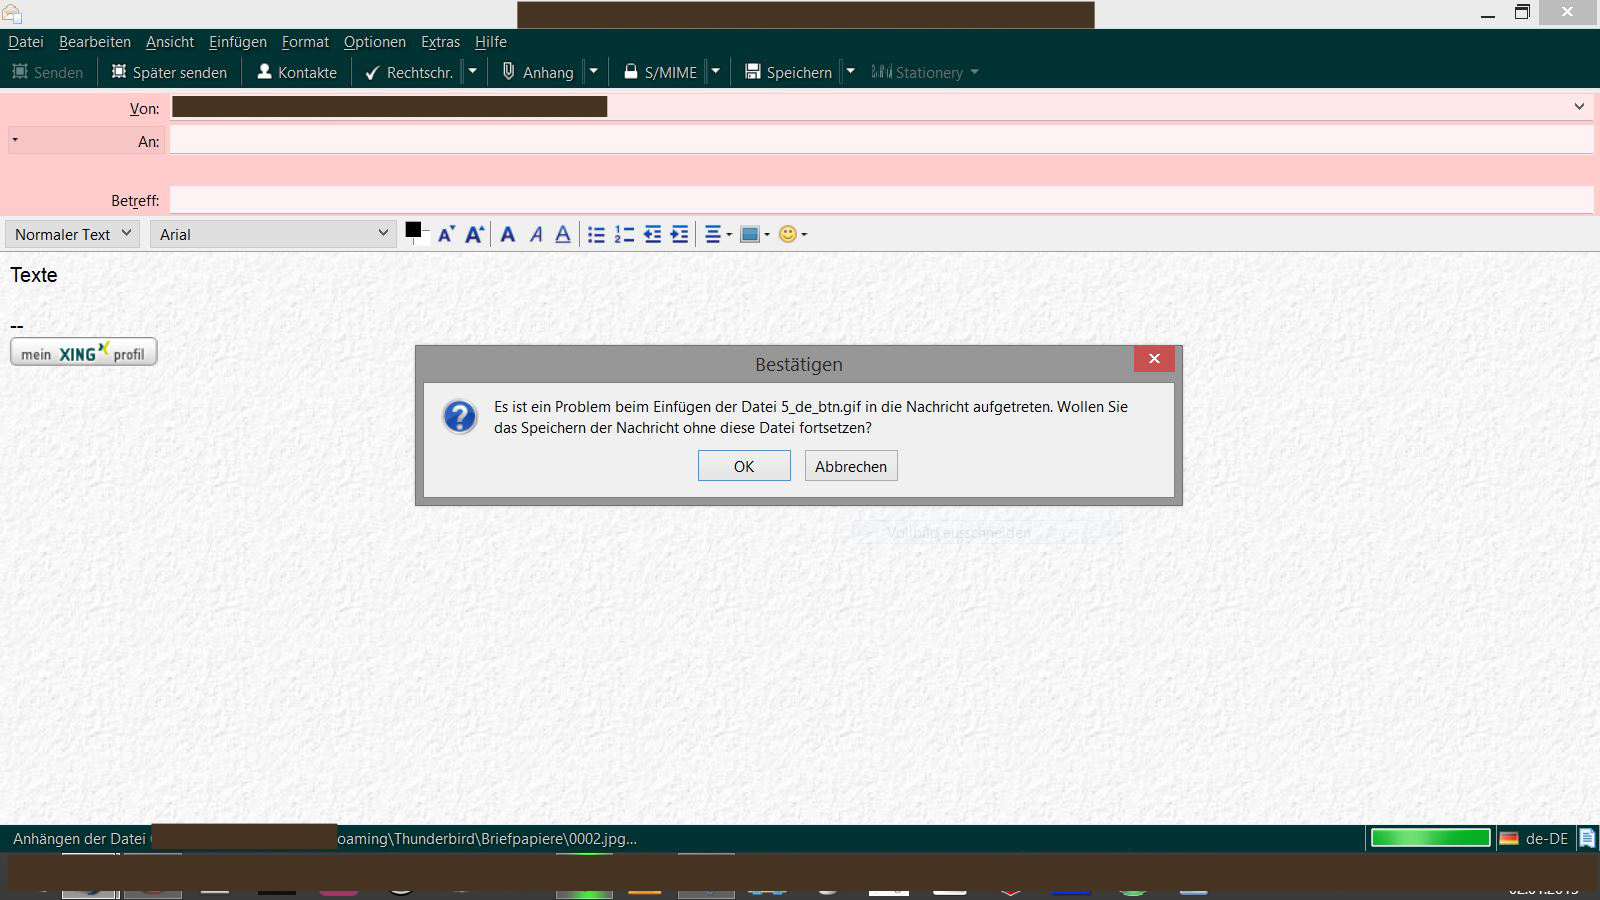Insert a bulleted list

point(596,234)
